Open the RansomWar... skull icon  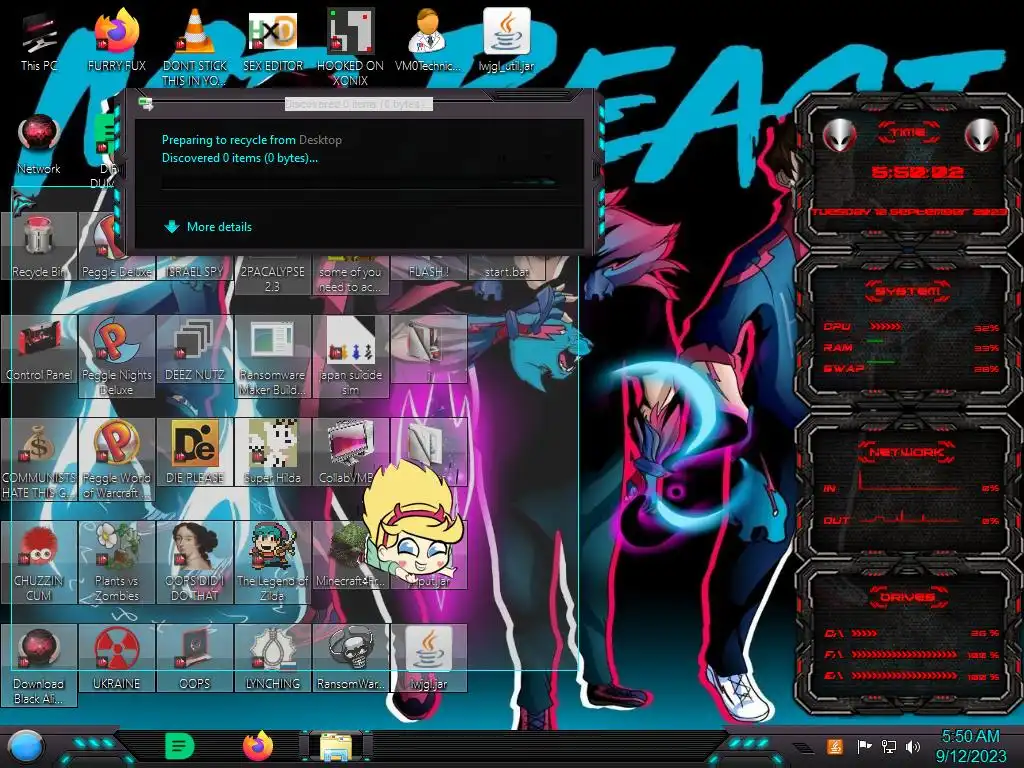click(x=350, y=658)
